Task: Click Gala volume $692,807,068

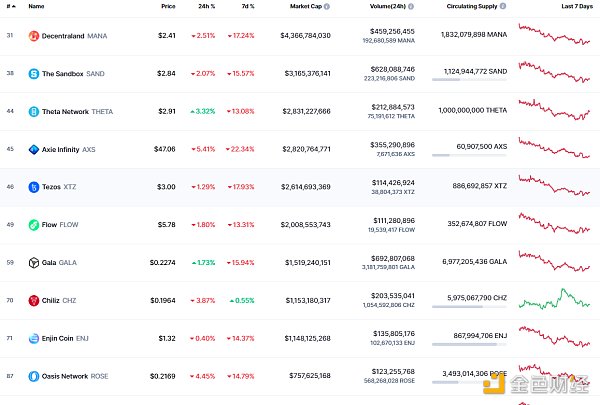Action: coord(393,259)
